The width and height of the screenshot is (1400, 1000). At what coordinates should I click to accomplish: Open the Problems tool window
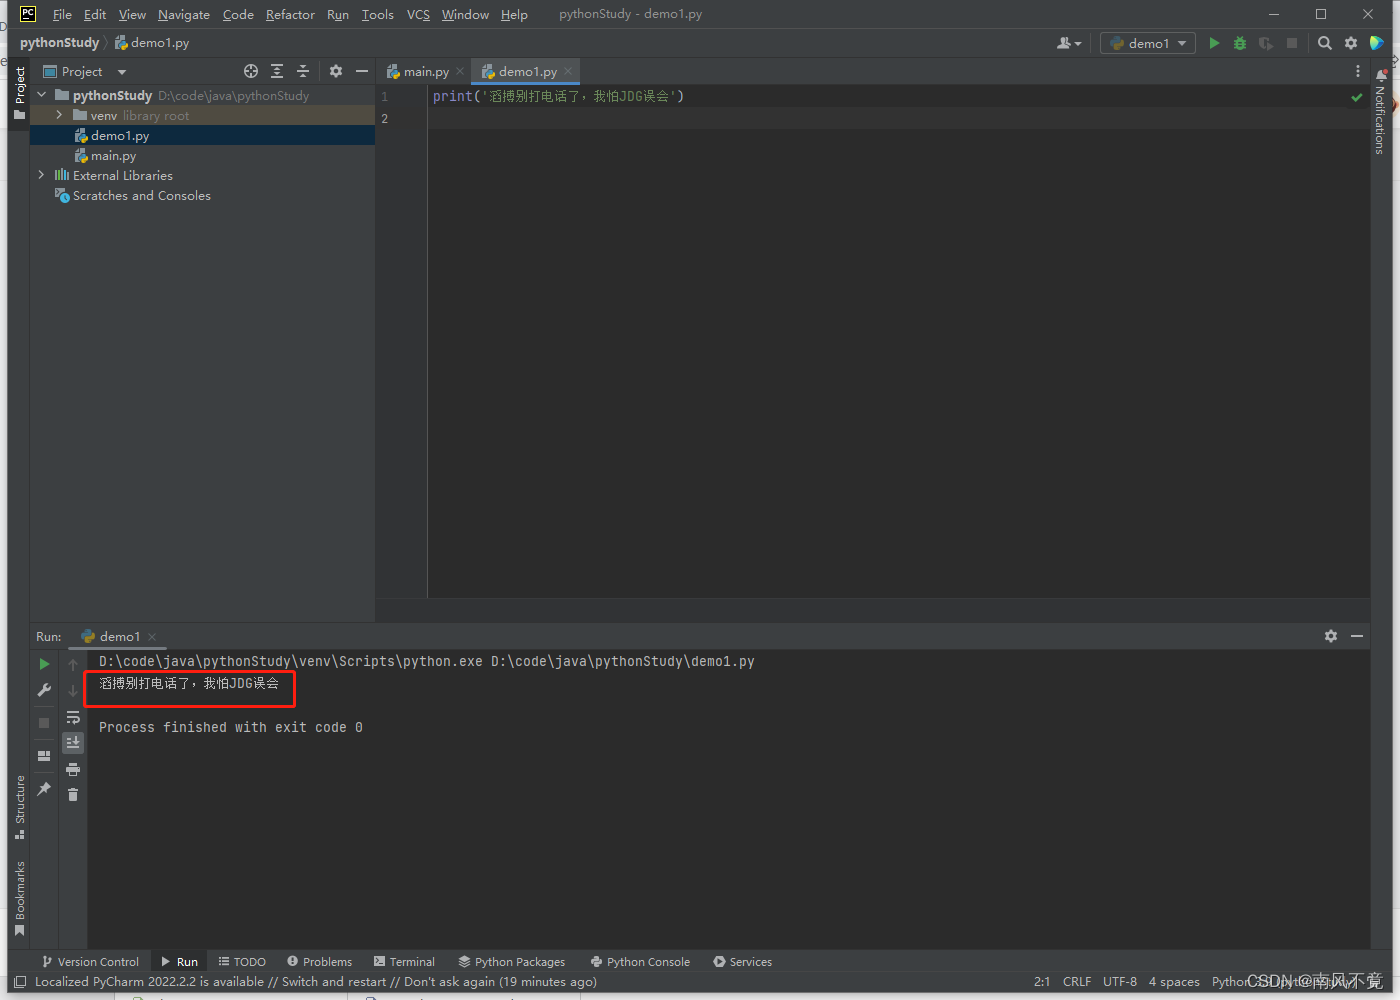320,962
